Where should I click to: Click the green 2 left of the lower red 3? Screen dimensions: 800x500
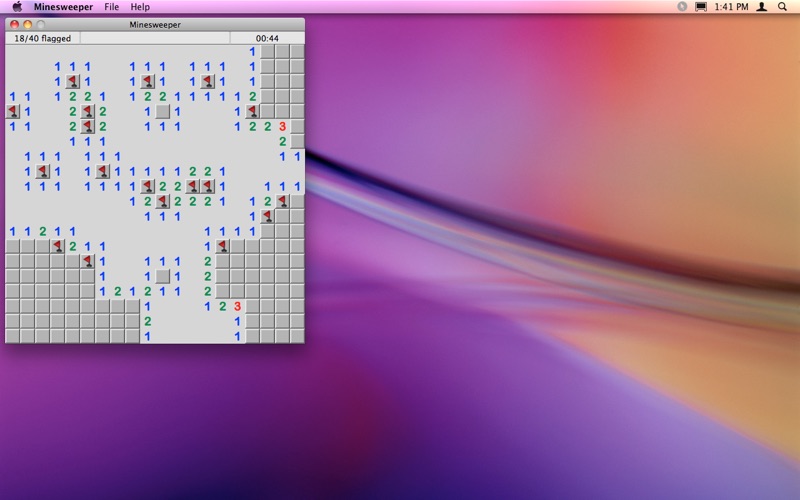[222, 306]
